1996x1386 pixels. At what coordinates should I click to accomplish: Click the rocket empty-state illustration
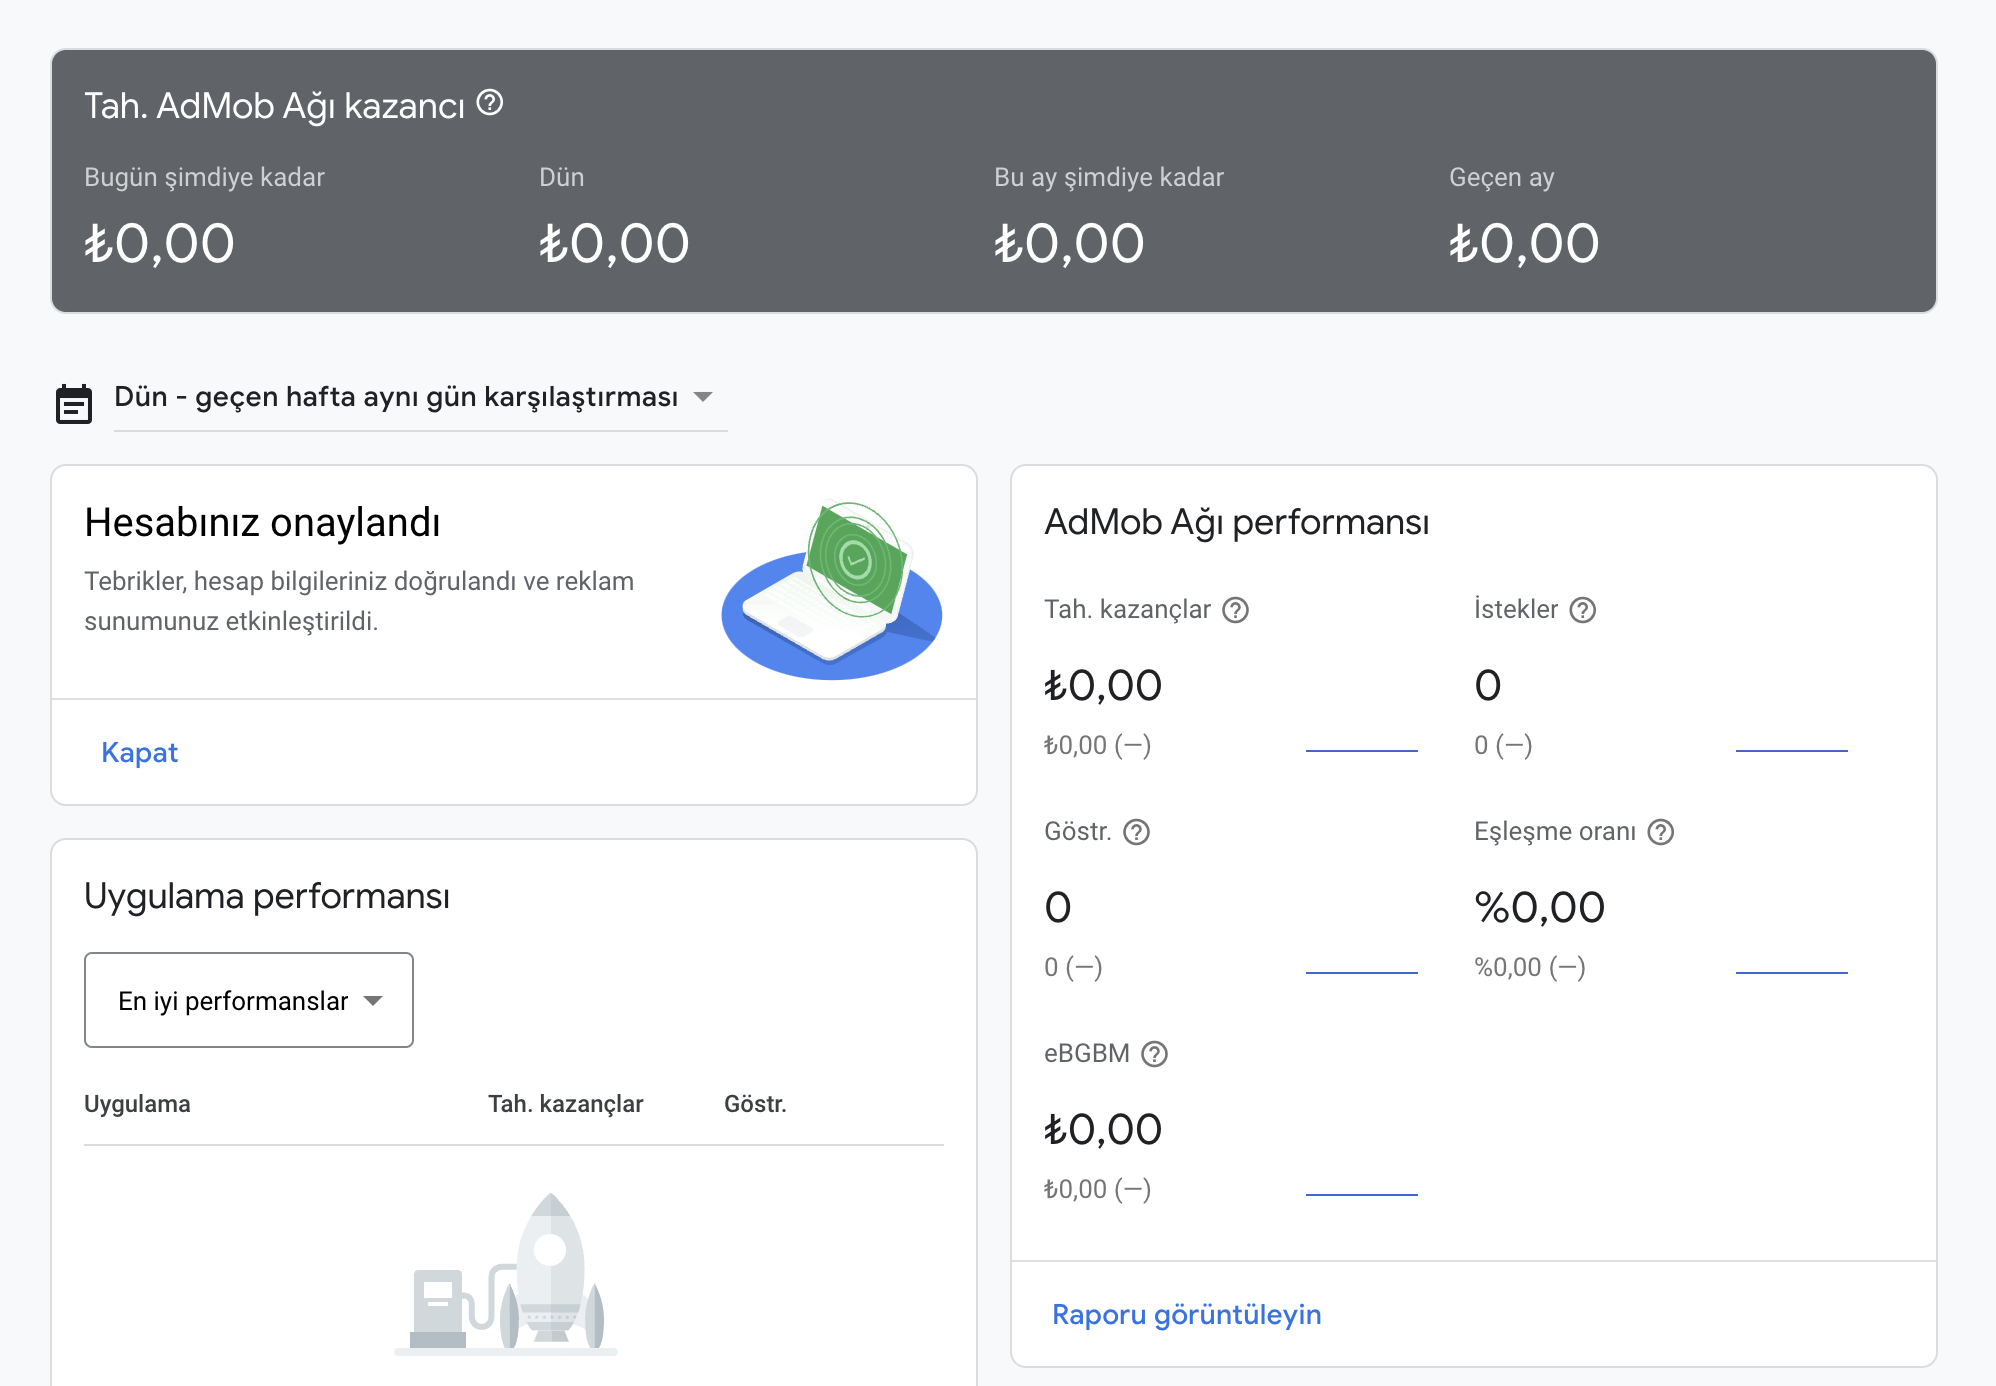(x=506, y=1272)
